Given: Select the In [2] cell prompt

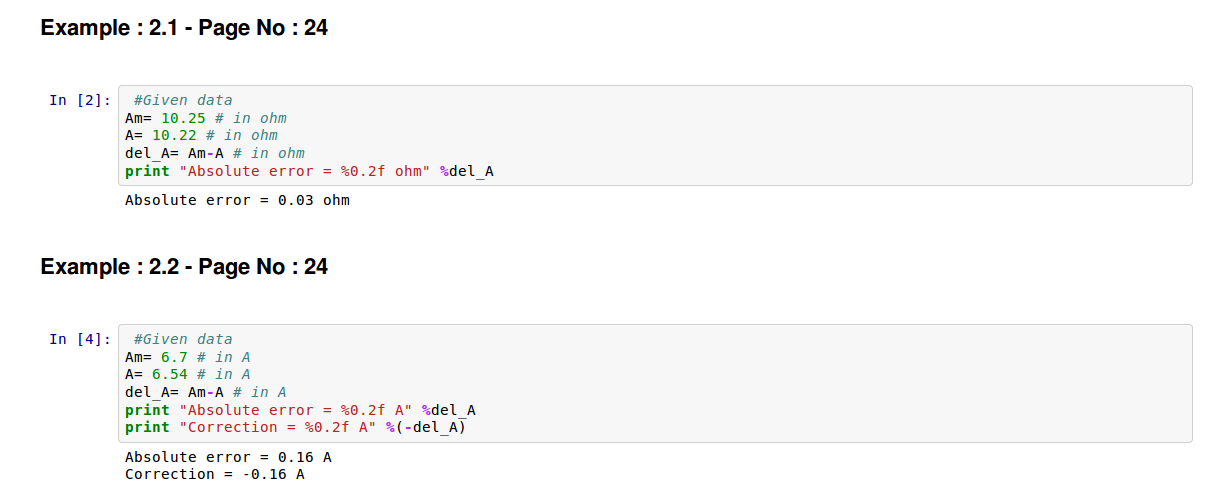Looking at the screenshot, I should [79, 100].
